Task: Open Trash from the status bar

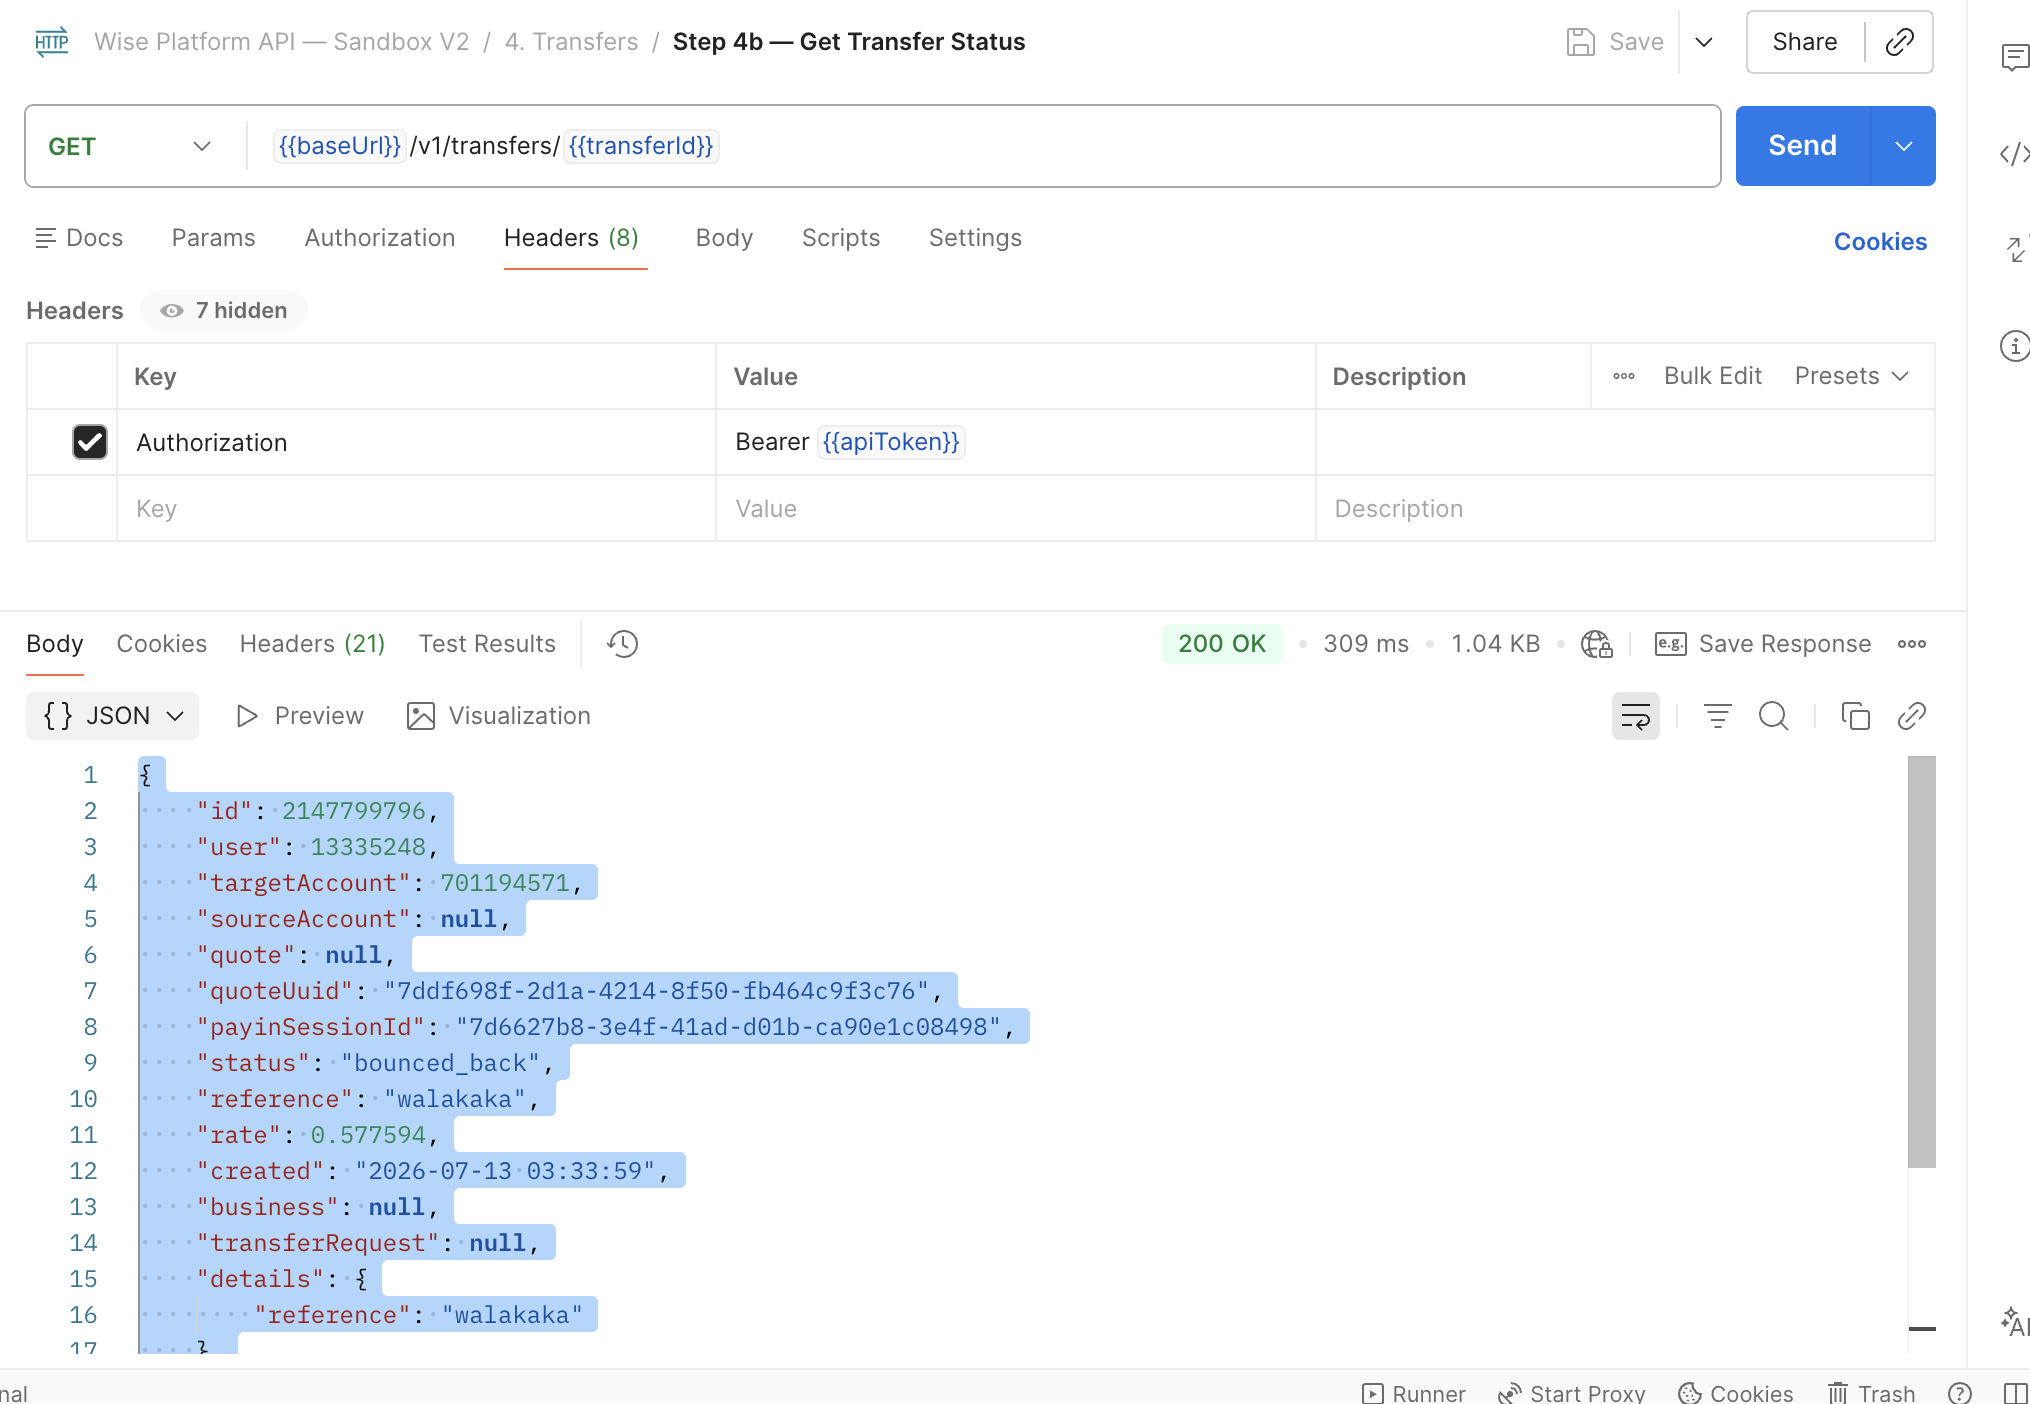Action: [x=1871, y=1393]
